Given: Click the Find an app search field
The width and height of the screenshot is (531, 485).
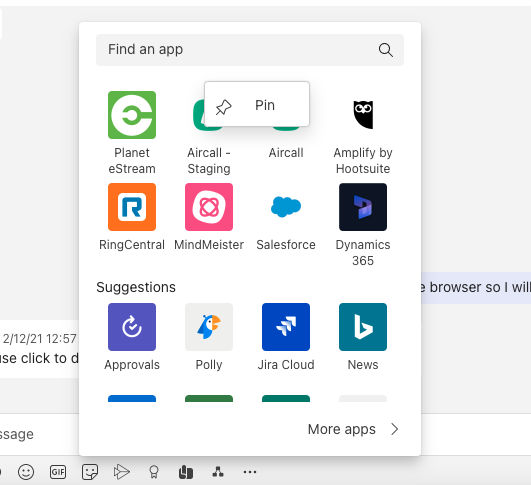Looking at the screenshot, I should 250,50.
